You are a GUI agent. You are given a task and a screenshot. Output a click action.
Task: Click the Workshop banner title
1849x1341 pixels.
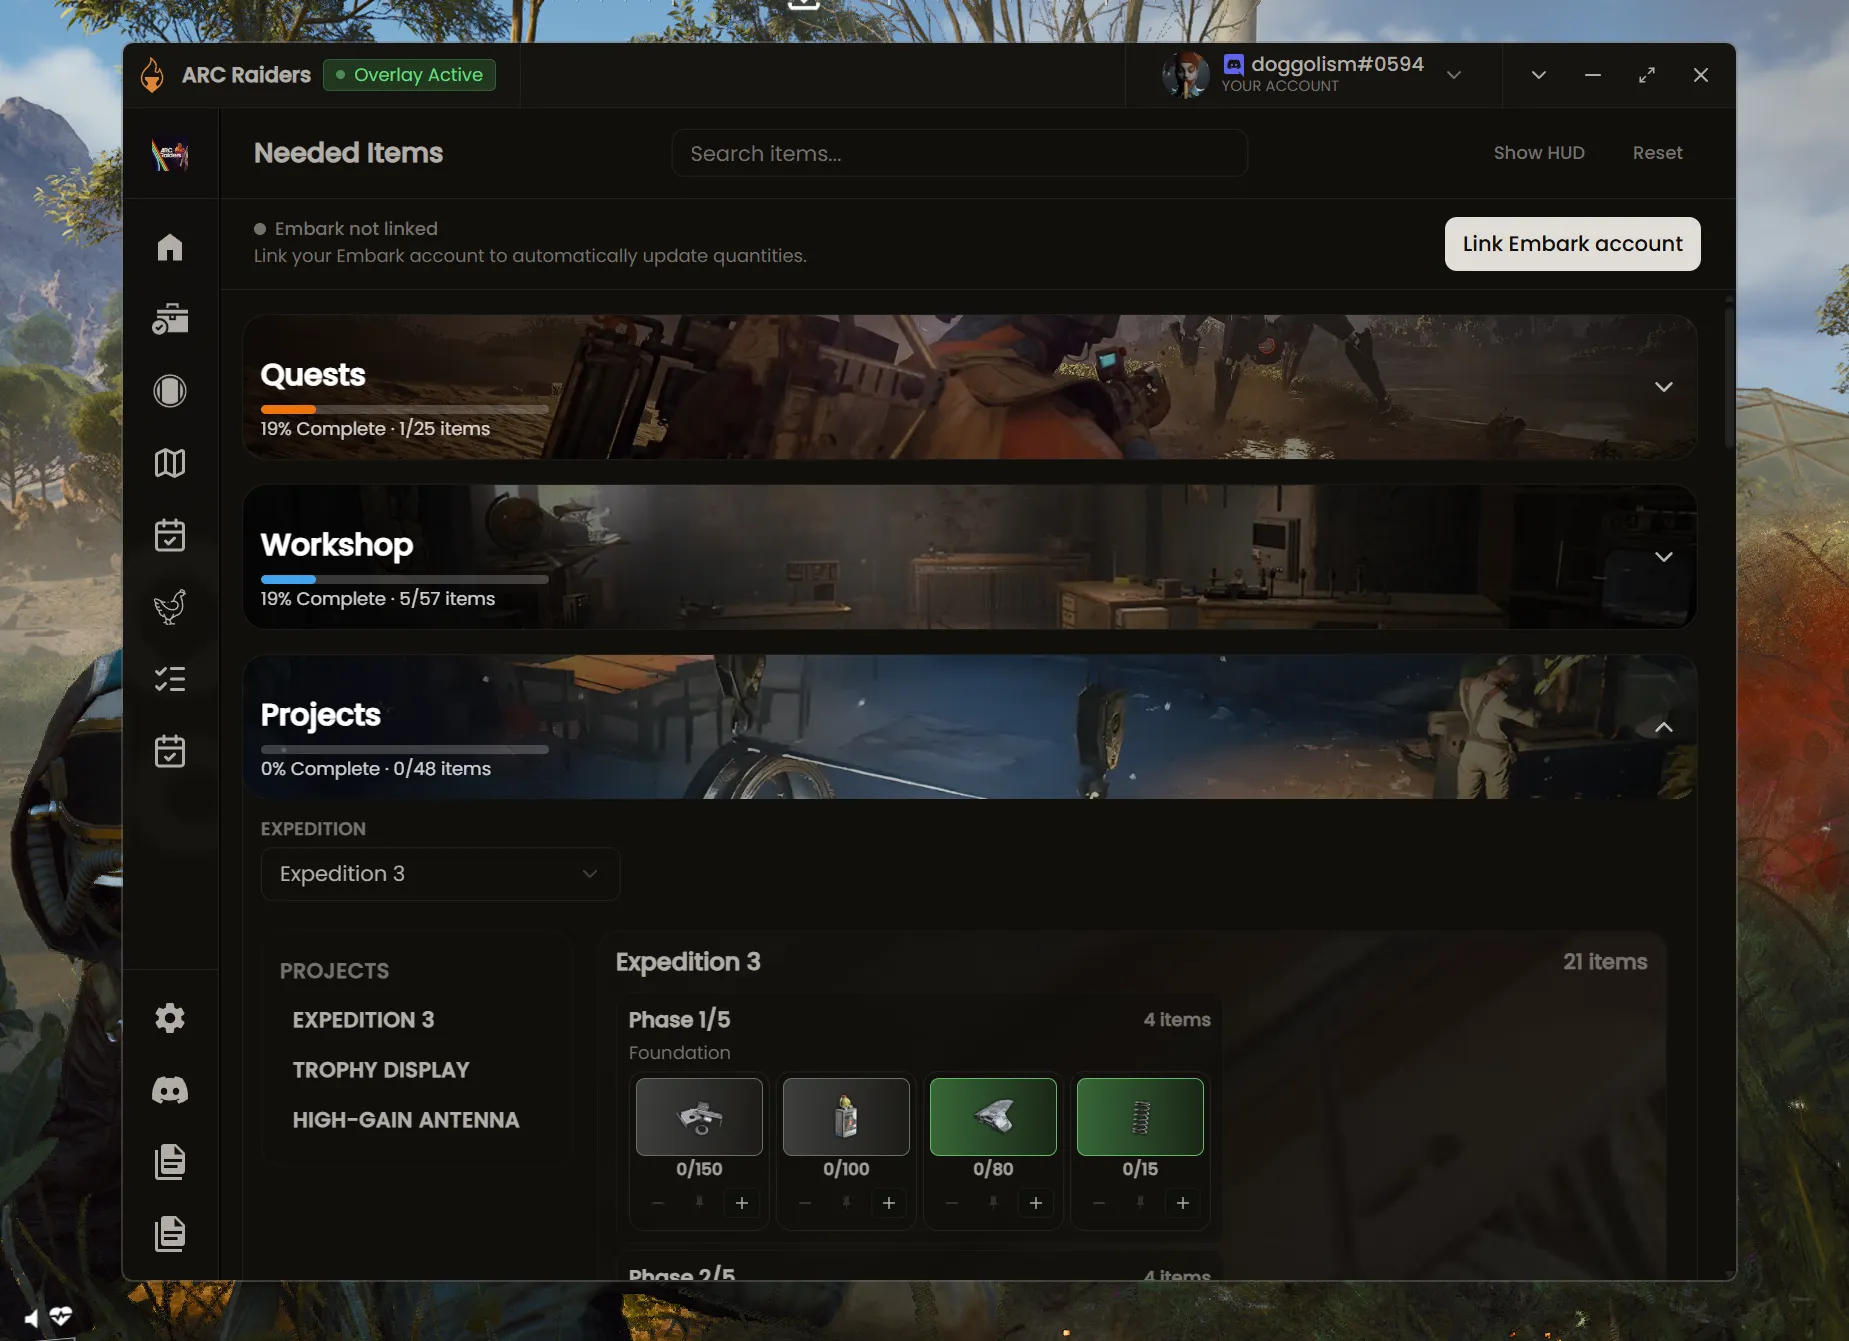click(x=337, y=545)
